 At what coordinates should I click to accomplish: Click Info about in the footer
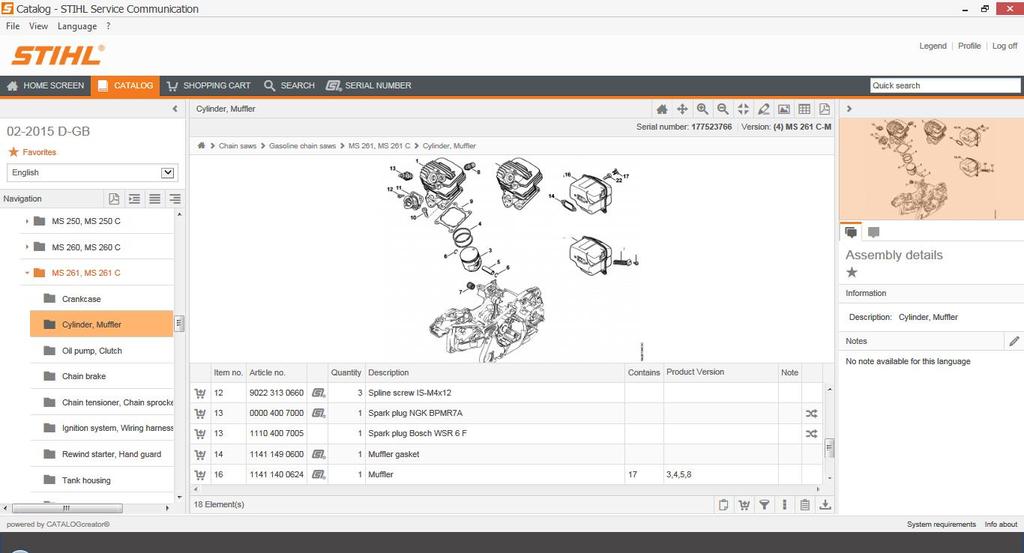coord(1000,524)
